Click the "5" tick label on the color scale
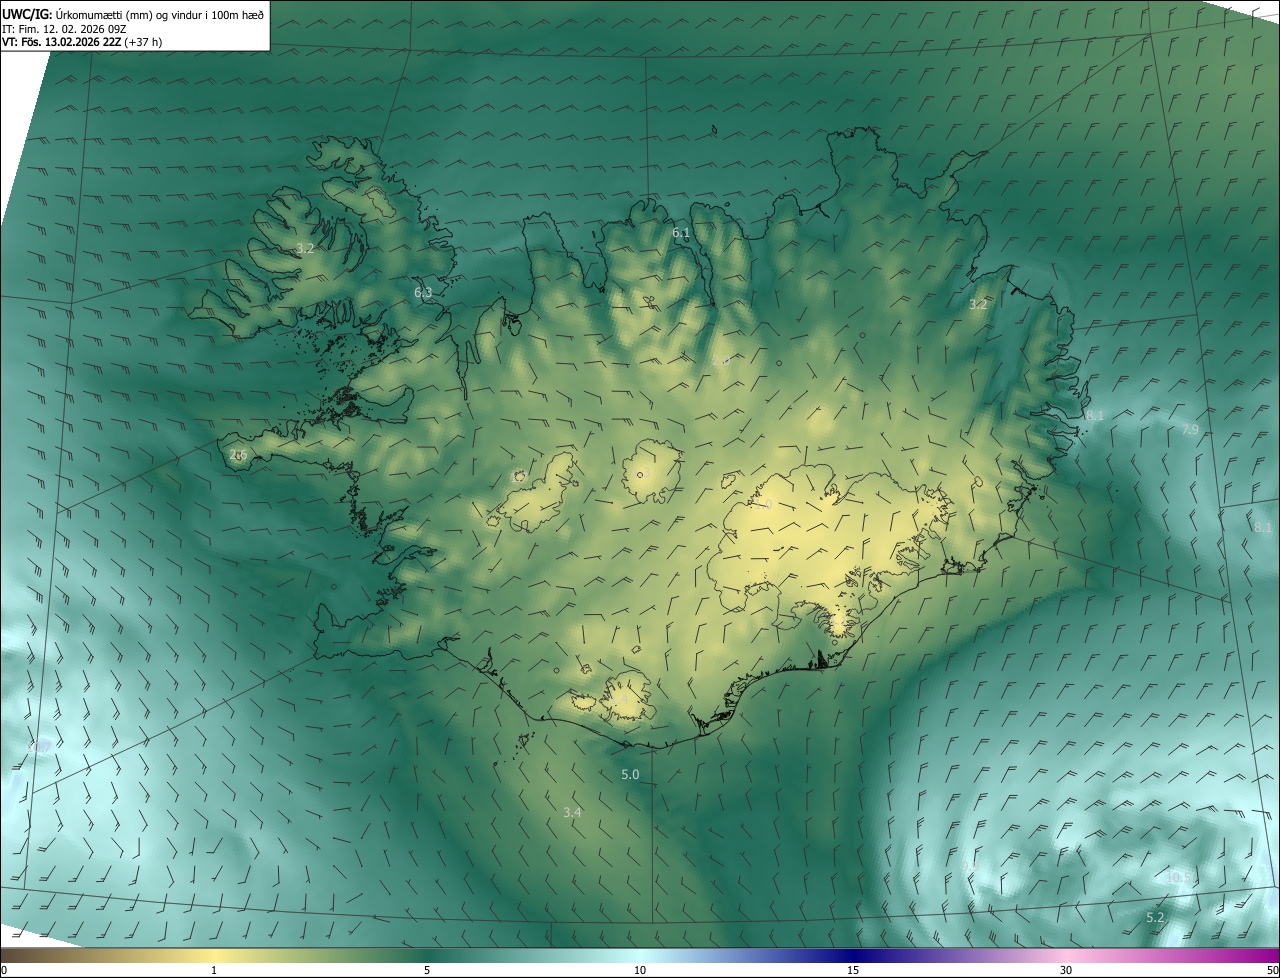 (x=427, y=970)
